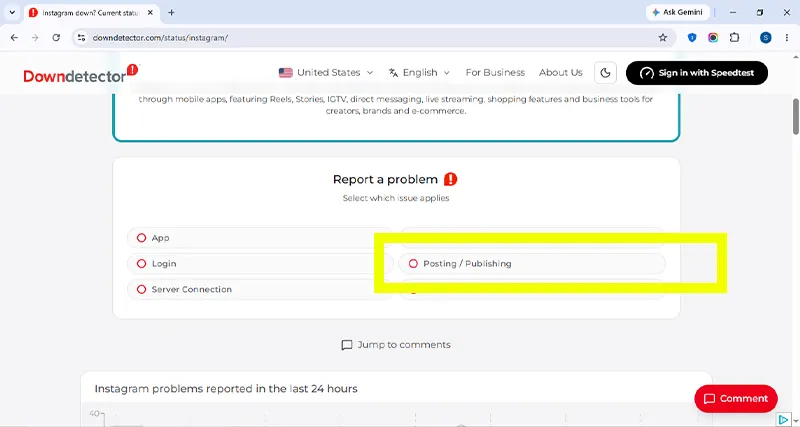This screenshot has height=427, width=800.
Task: Open the For Business link
Action: (x=495, y=72)
